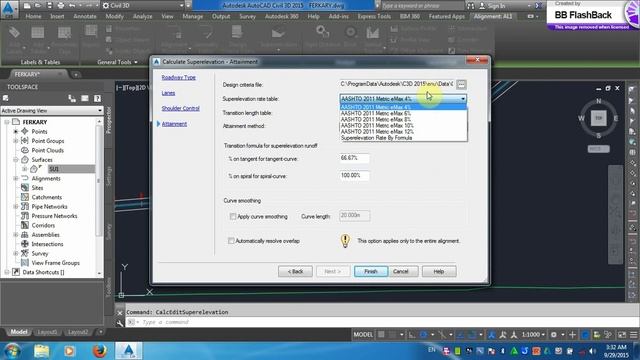Select Pressure Networks in Toolspace tree
Viewport: 640px width, 360px height.
54,216
